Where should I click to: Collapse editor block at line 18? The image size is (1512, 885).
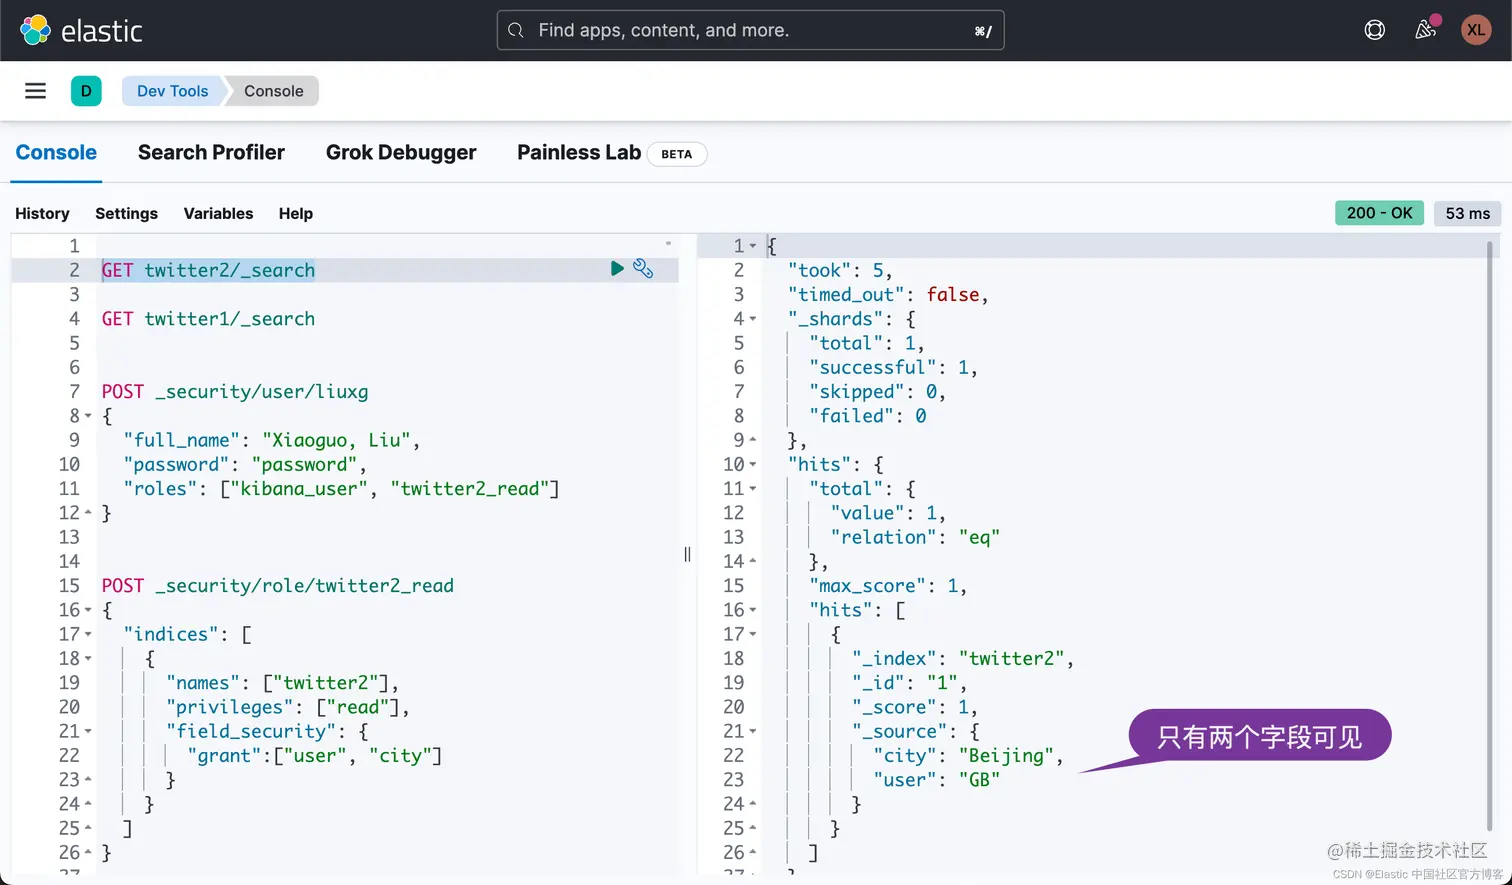point(88,659)
